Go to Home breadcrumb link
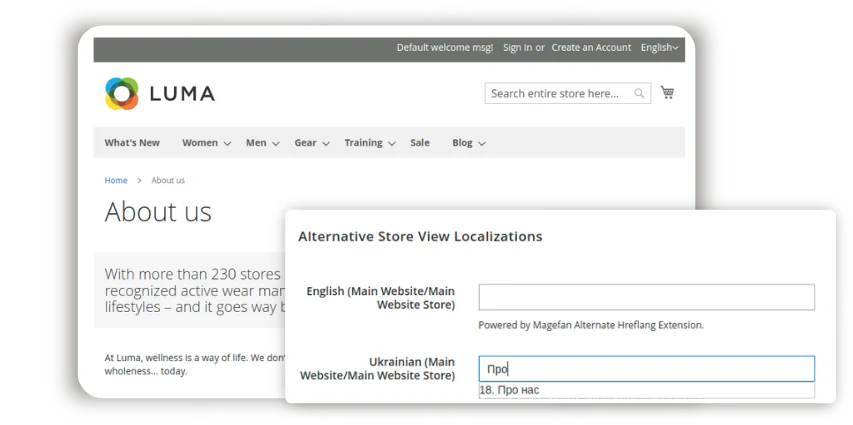The image size is (853, 425). tap(116, 180)
